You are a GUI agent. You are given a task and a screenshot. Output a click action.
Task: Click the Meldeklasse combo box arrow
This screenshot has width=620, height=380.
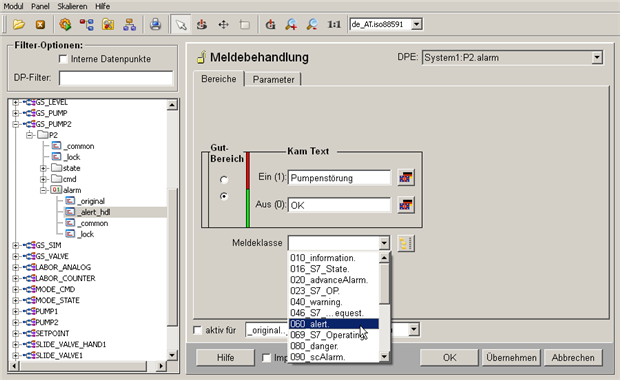384,243
